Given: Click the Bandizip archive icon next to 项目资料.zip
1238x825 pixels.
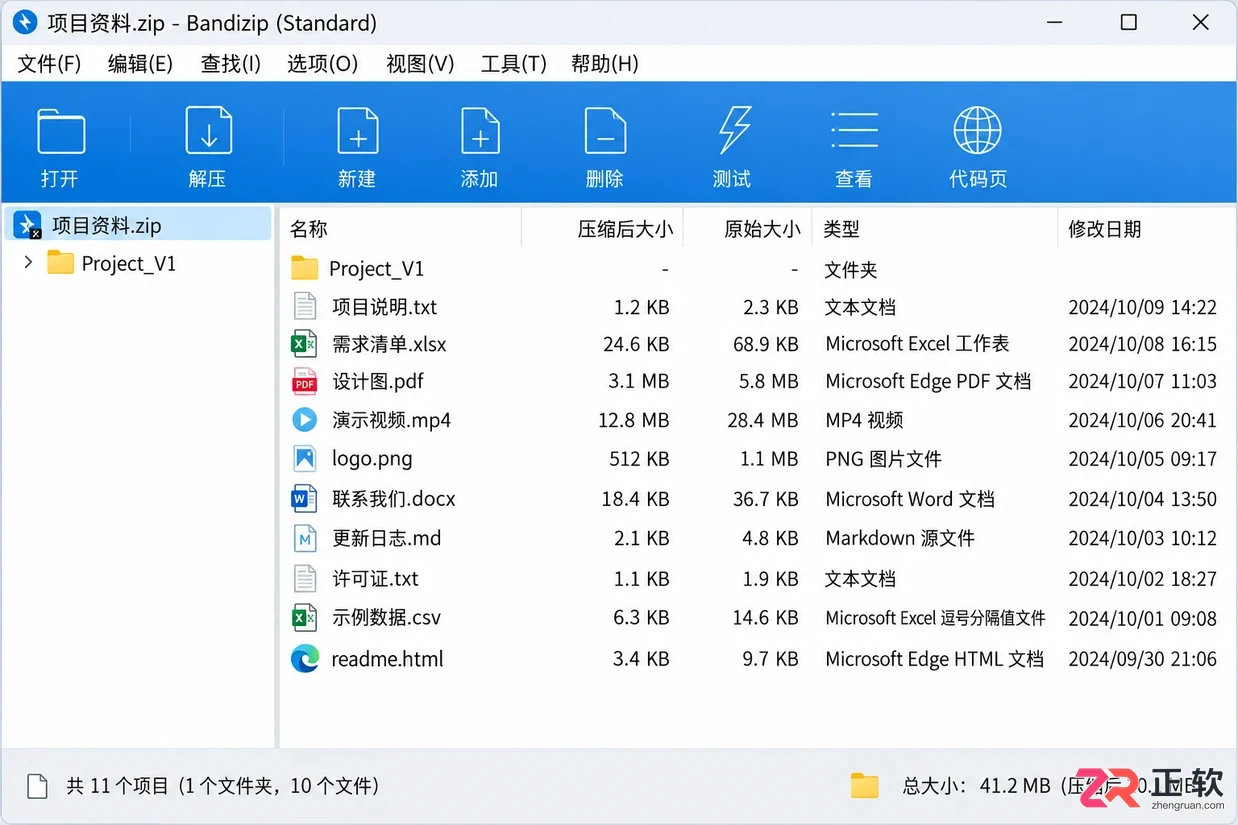Looking at the screenshot, I should [28, 225].
